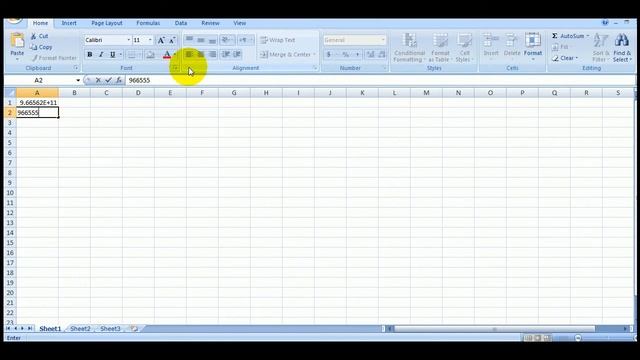Switch to the Data tab

click(x=181, y=23)
